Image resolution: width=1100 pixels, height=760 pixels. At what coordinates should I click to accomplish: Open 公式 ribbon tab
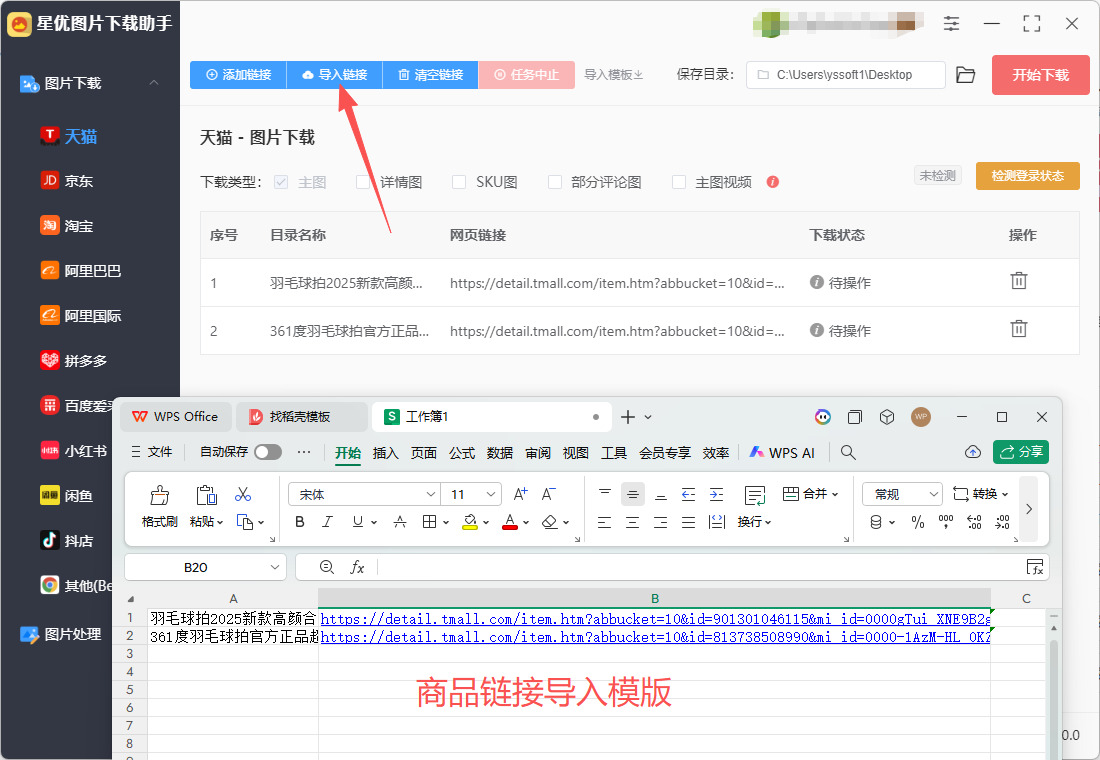[462, 453]
